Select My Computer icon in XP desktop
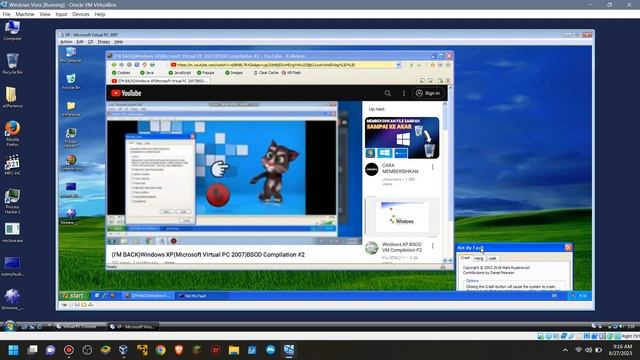 [x=71, y=55]
